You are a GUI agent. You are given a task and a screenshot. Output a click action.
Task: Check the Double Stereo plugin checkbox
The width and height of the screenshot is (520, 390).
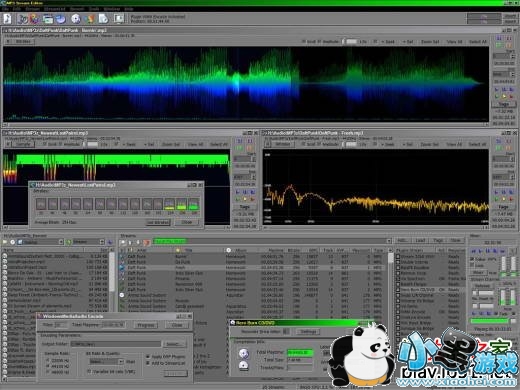(x=398, y=262)
